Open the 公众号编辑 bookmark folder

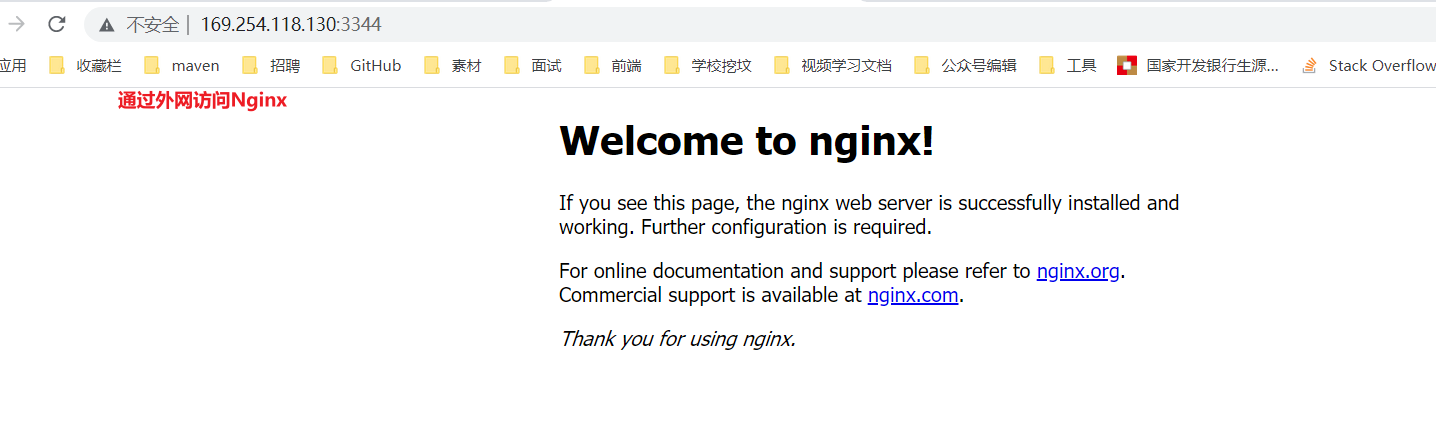tap(966, 66)
